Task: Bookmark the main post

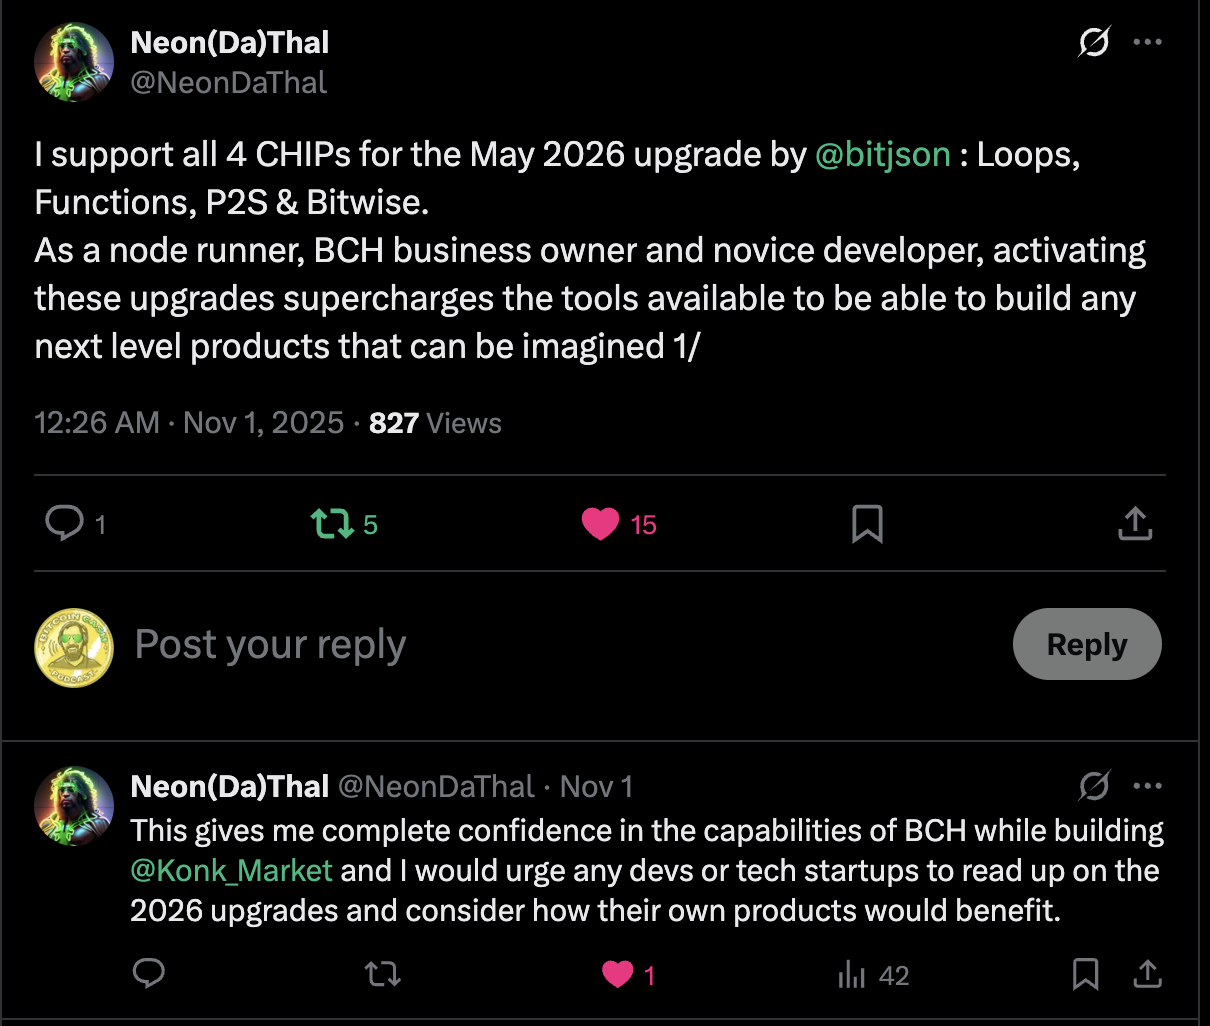Action: coord(867,524)
